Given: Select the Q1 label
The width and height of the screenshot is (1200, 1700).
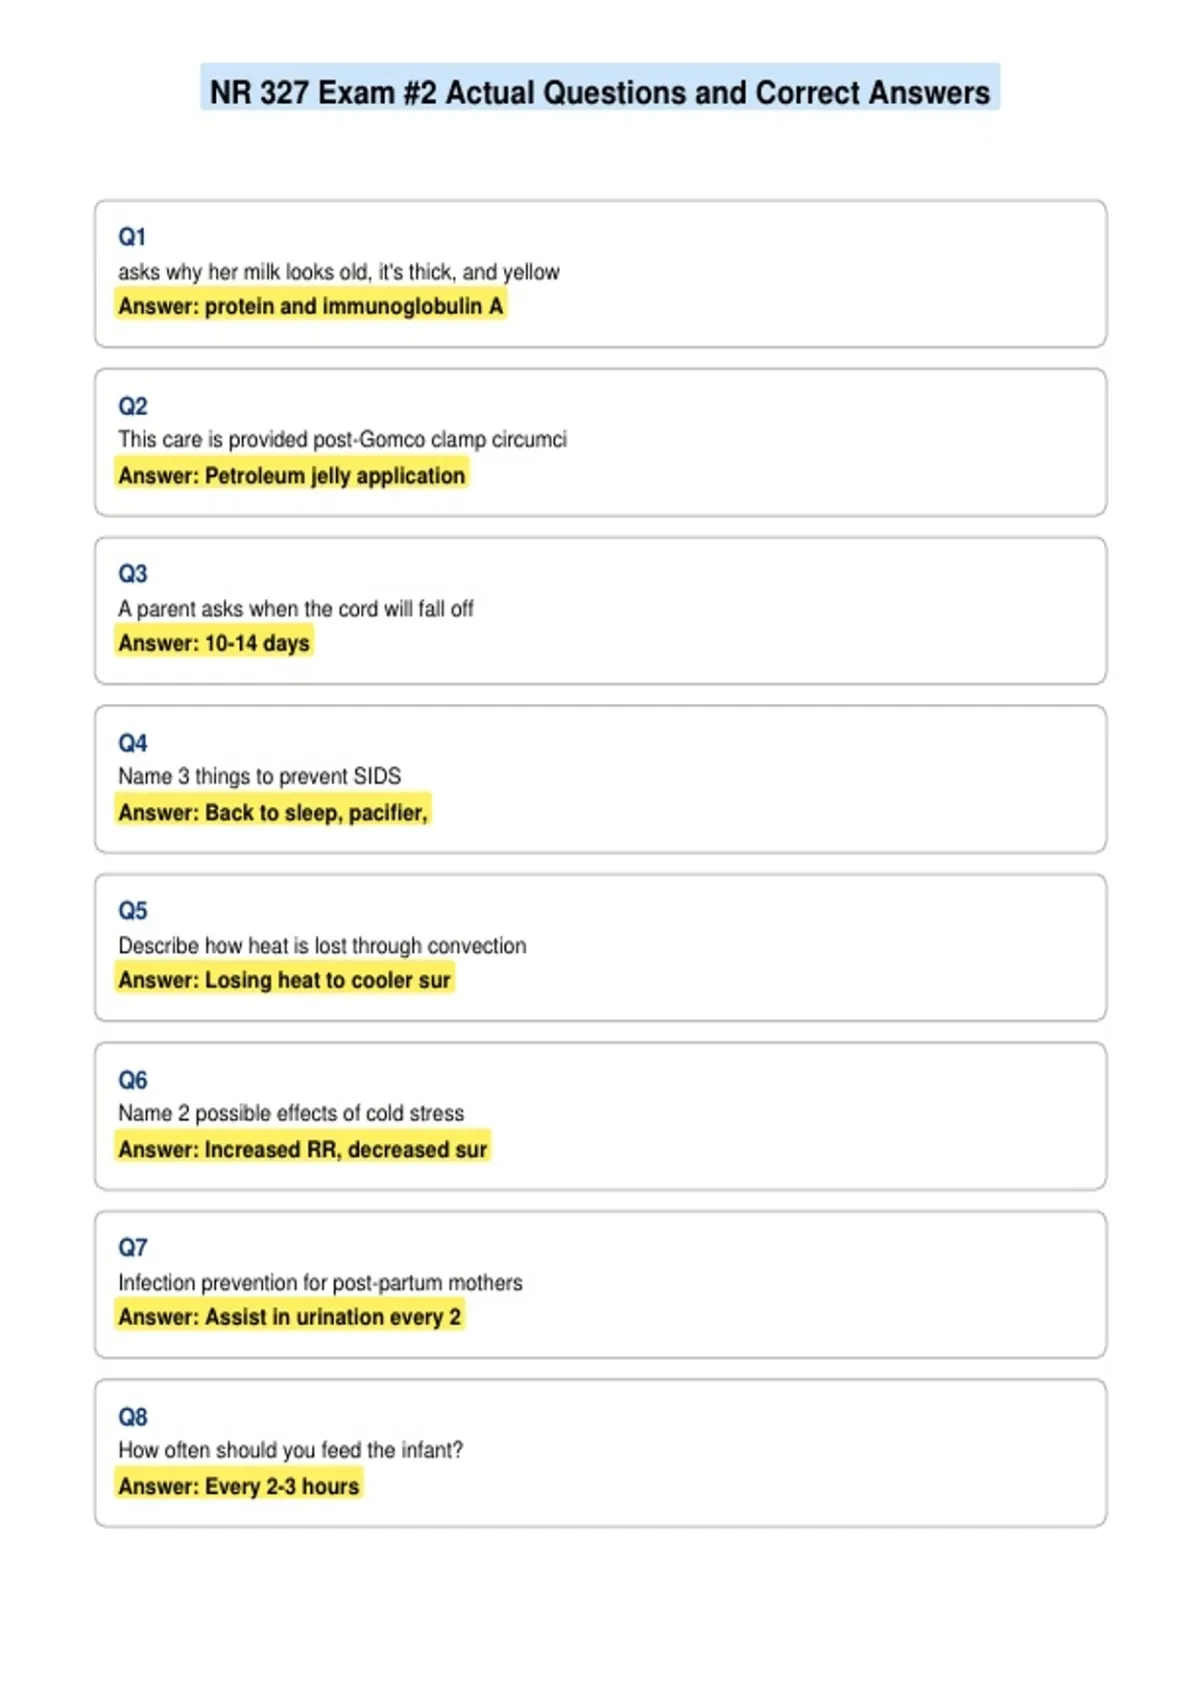Looking at the screenshot, I should coord(132,237).
